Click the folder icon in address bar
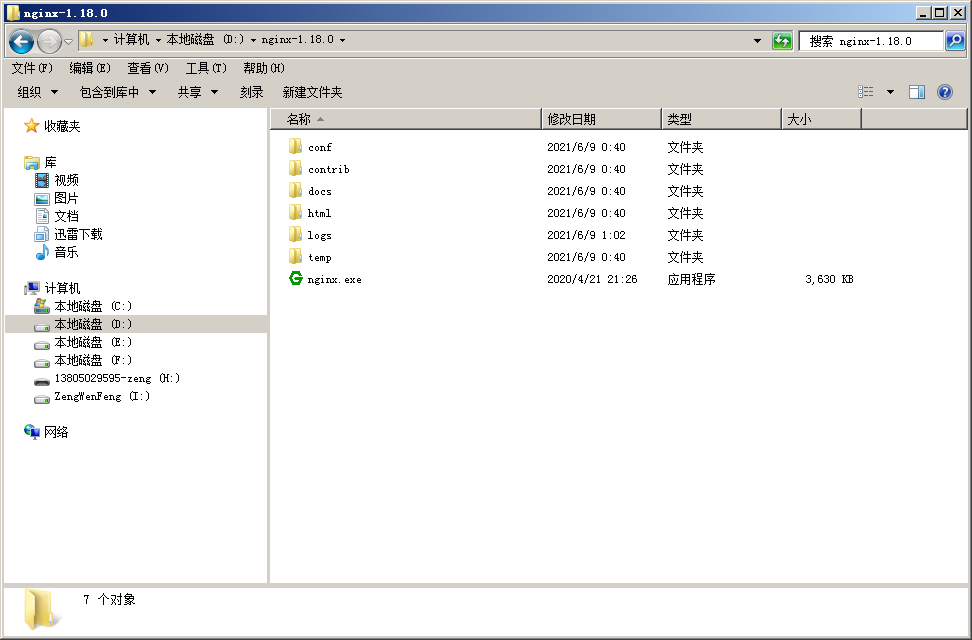 87,40
